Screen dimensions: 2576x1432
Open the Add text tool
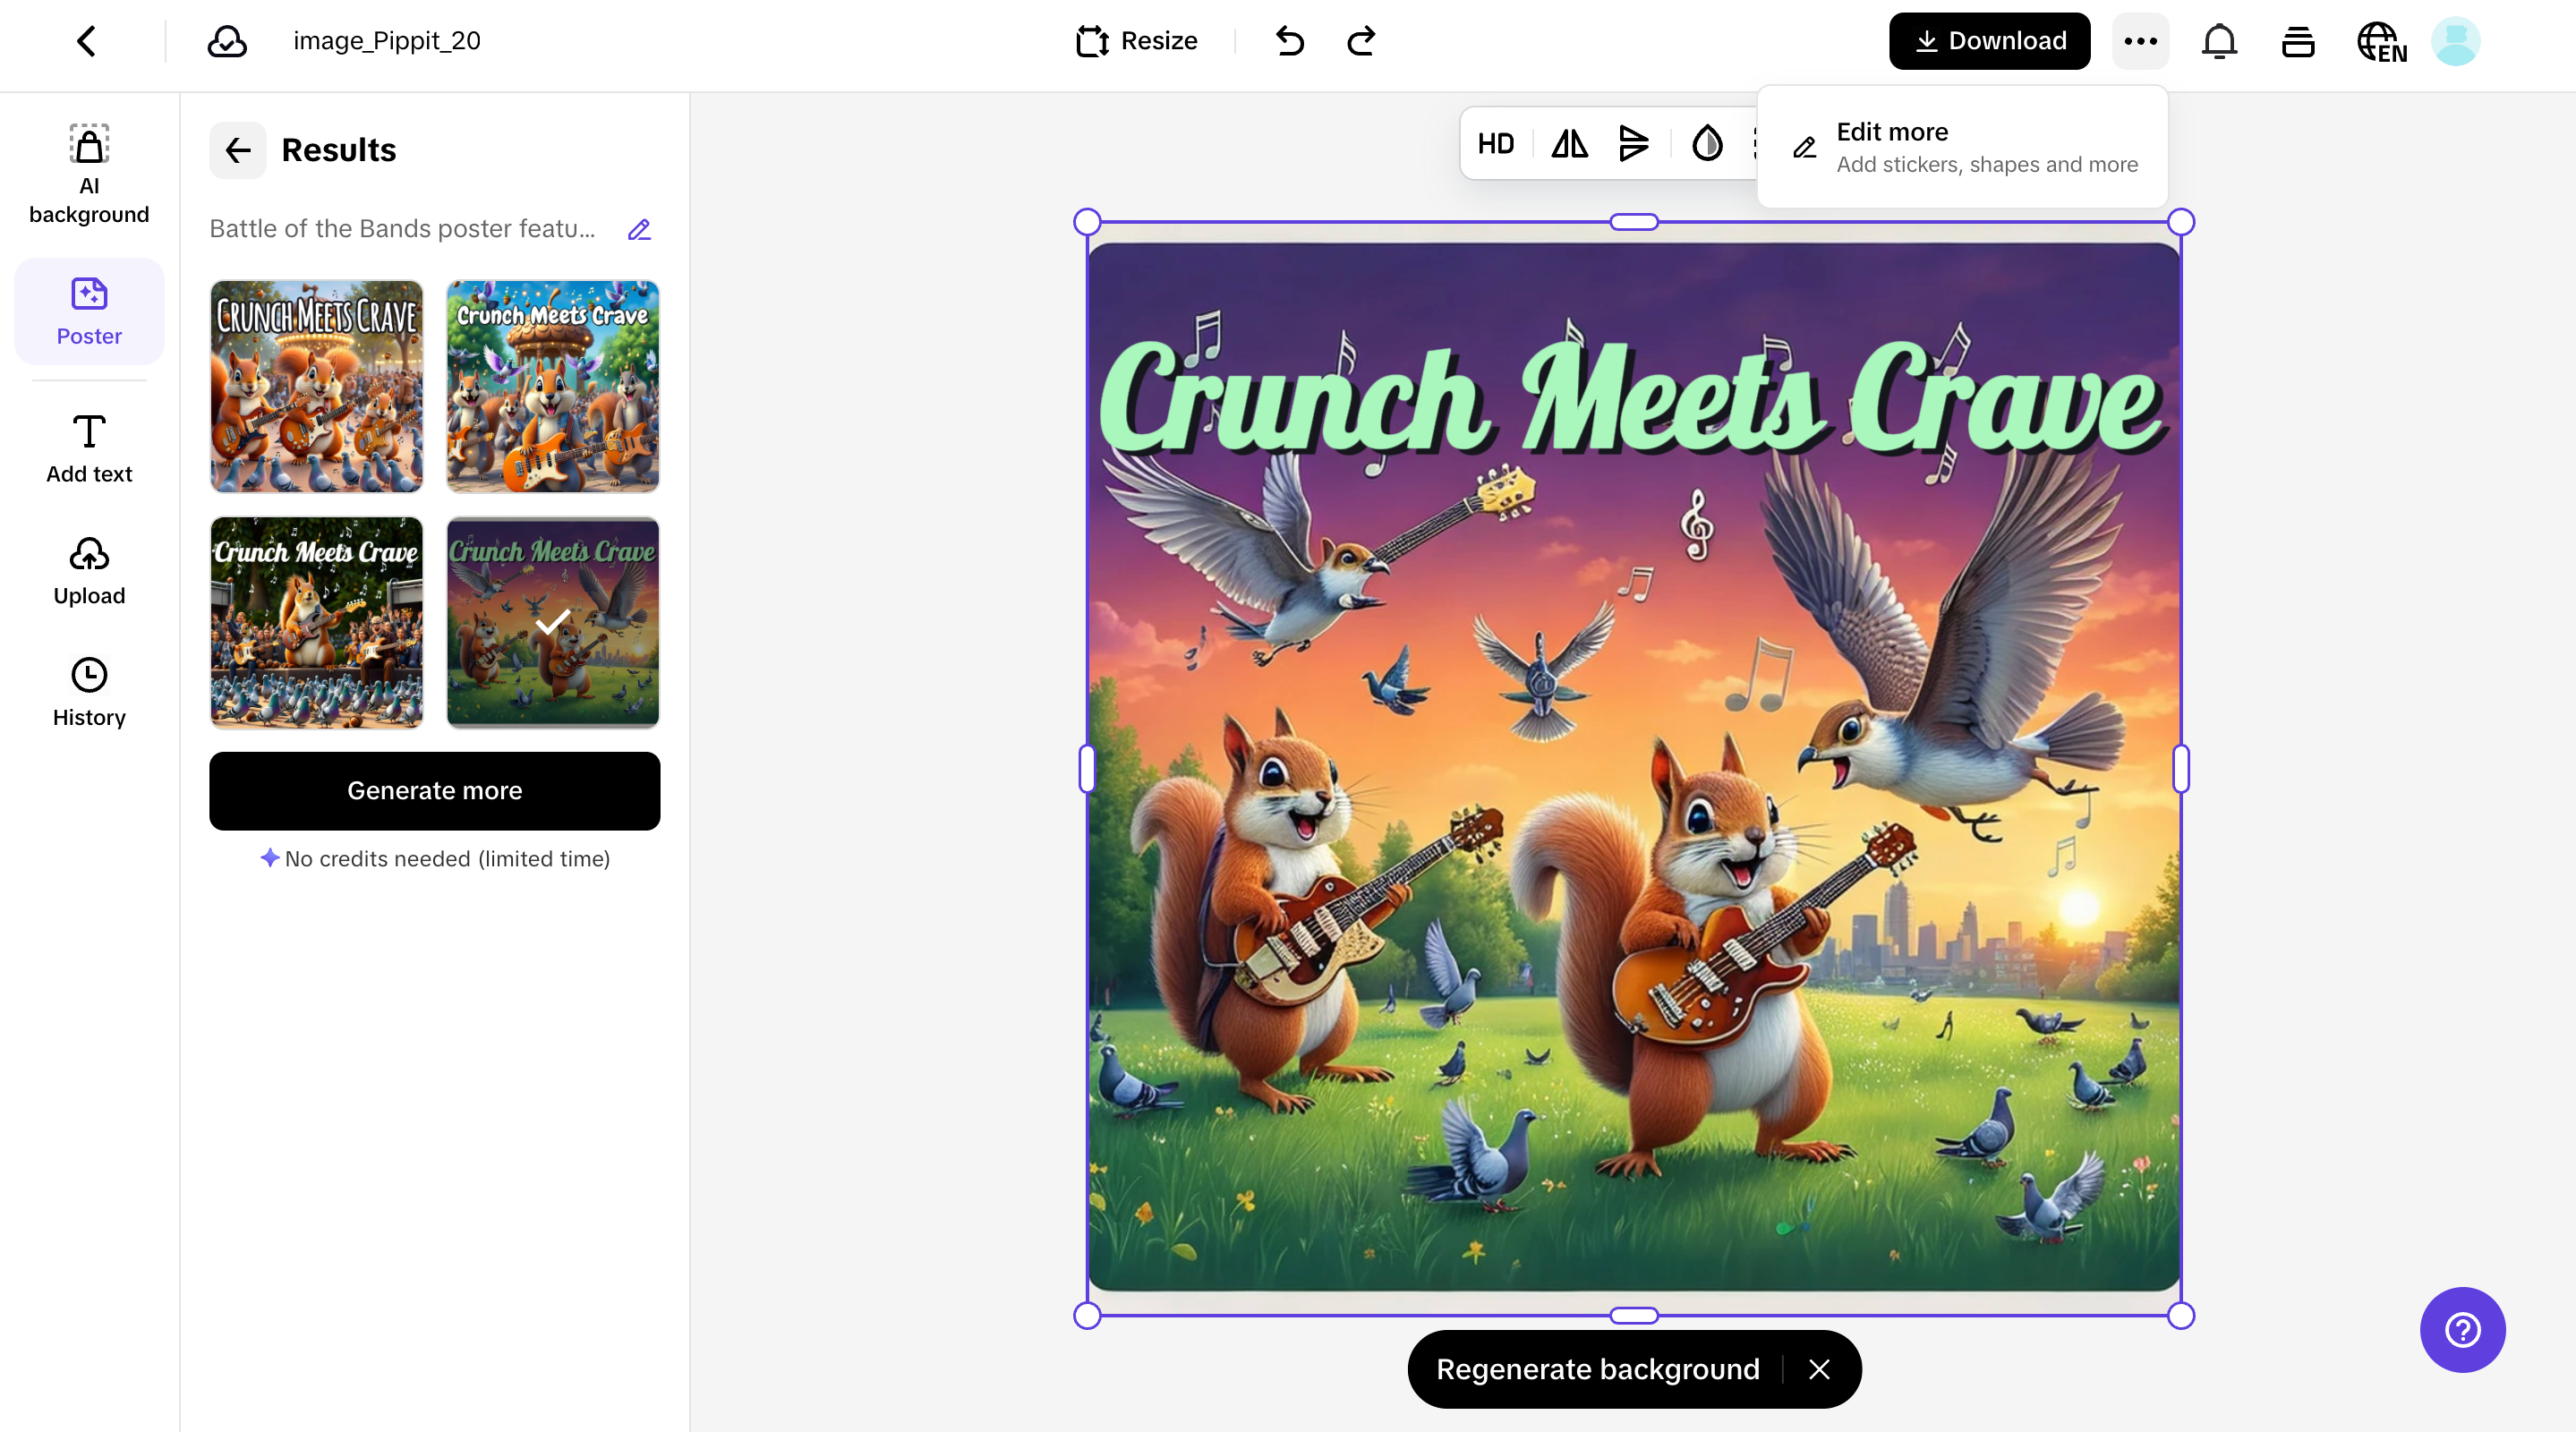89,449
